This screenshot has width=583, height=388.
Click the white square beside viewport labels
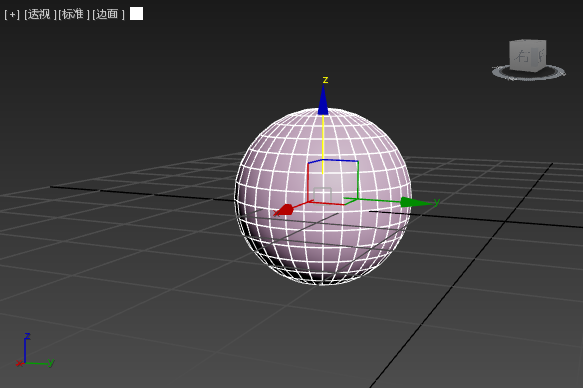pos(136,14)
